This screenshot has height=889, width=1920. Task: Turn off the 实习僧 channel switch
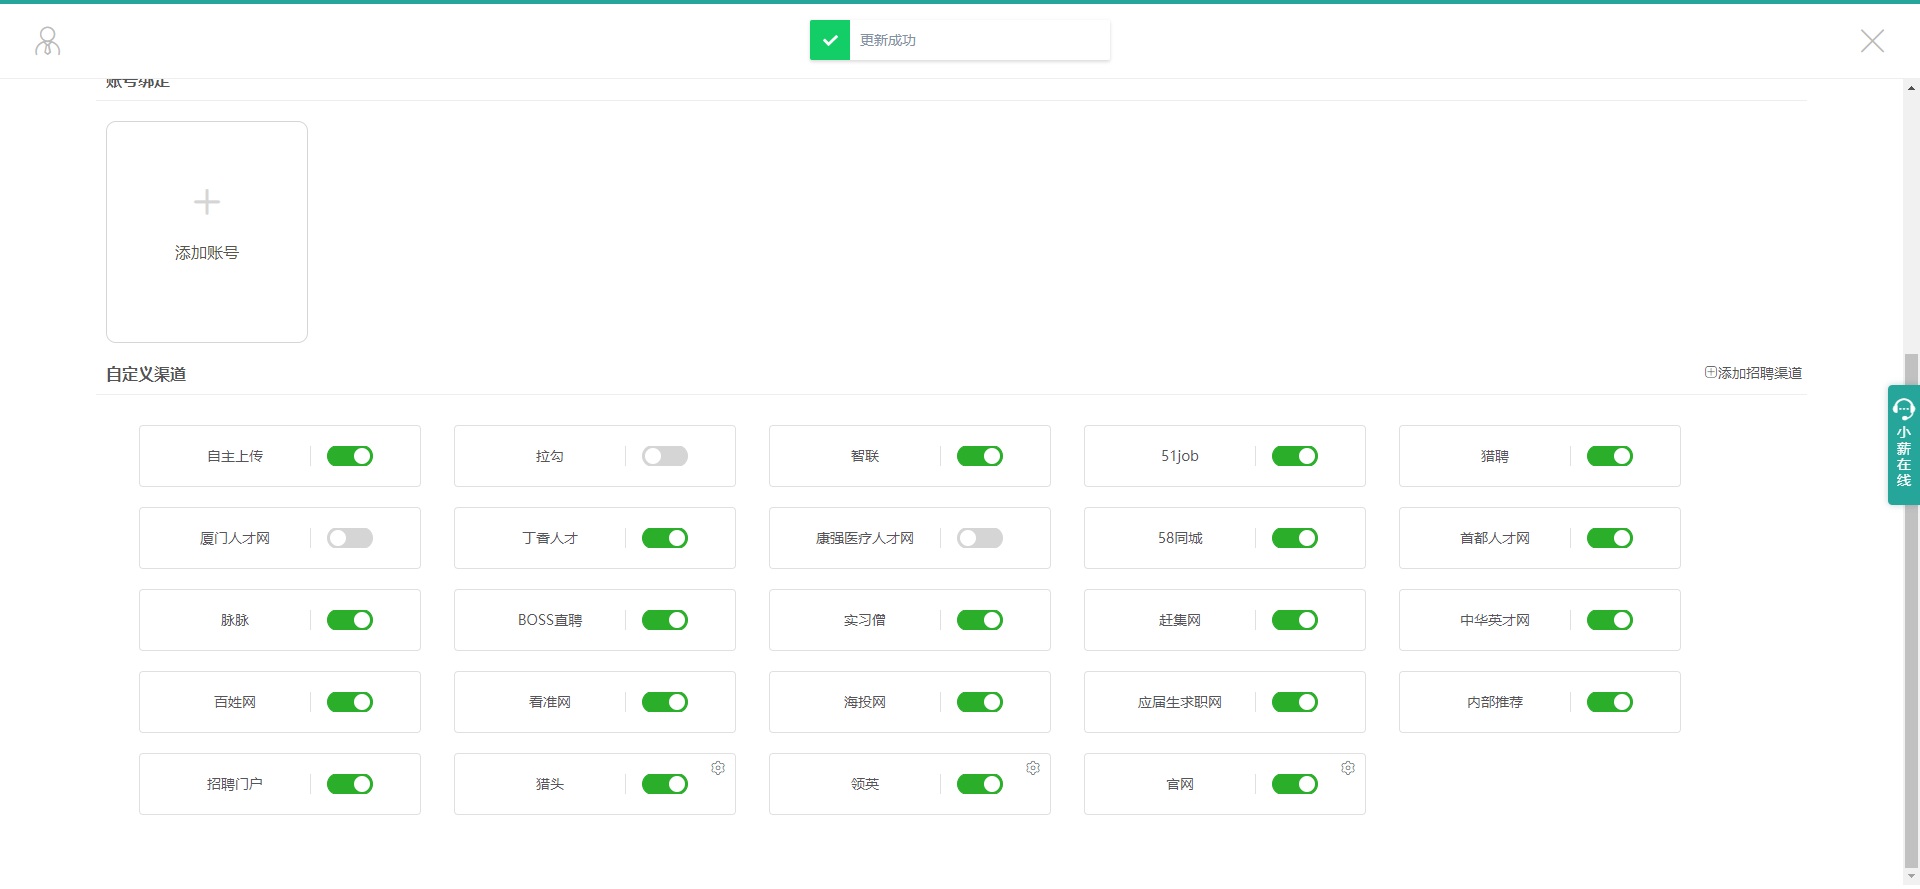tap(980, 620)
